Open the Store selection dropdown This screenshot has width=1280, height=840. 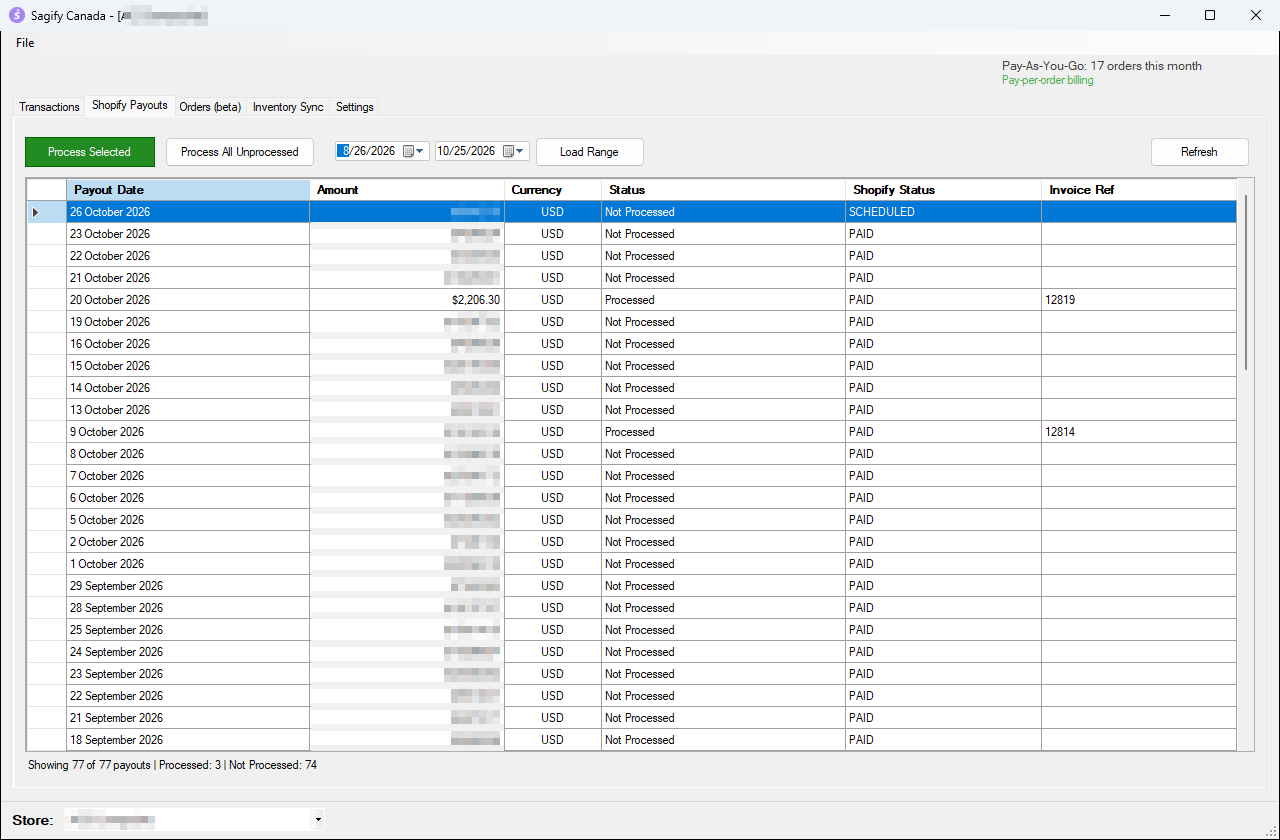[194, 820]
